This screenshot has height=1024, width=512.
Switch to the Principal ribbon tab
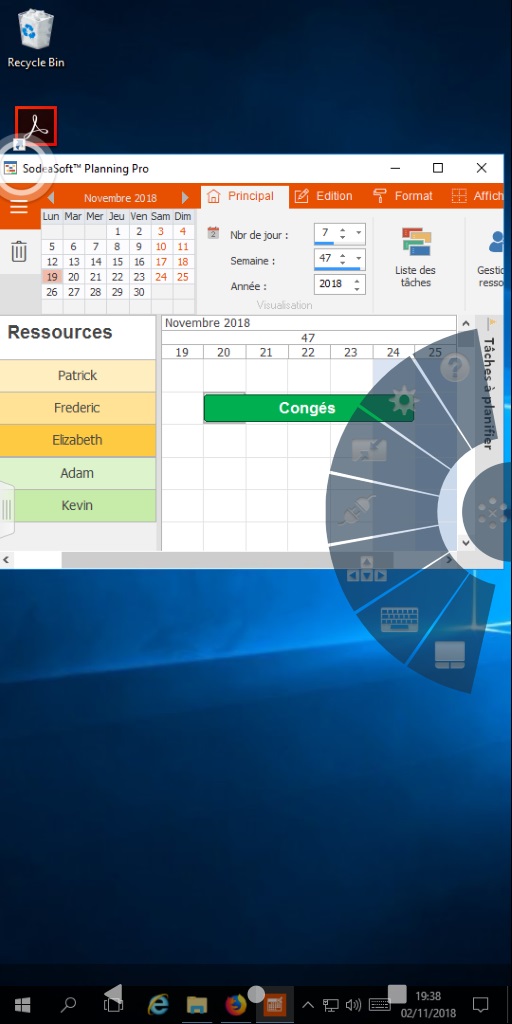(244, 196)
